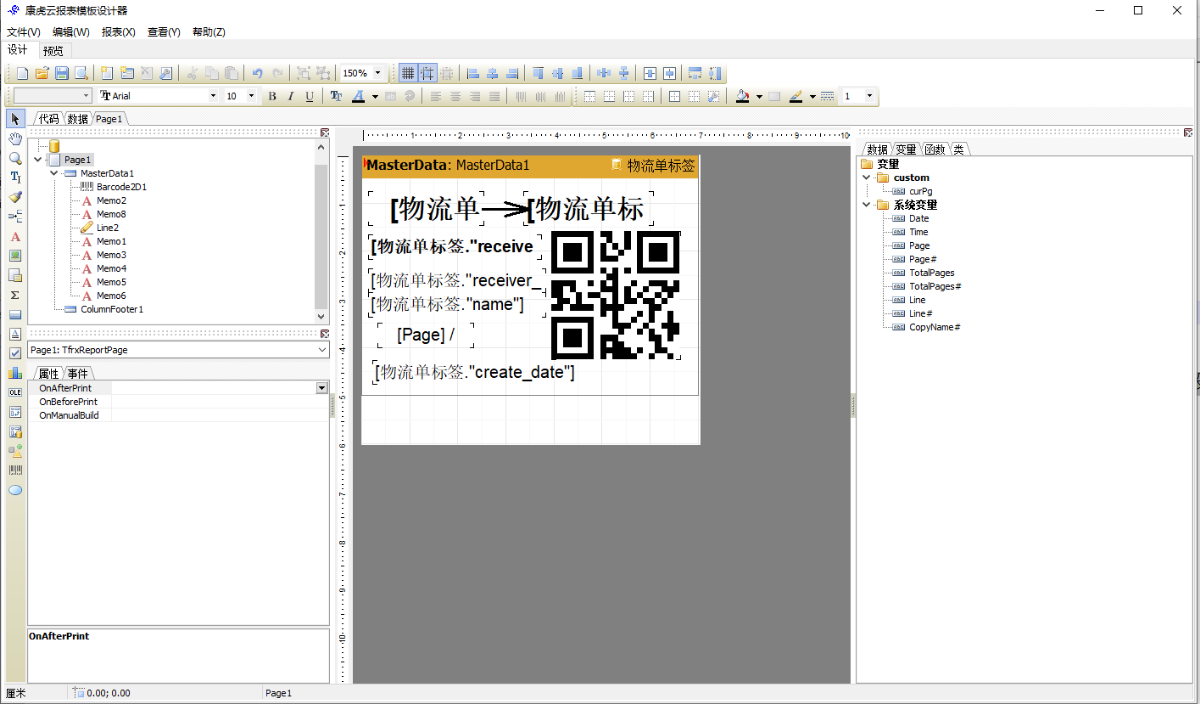1200x704 pixels.
Task: Switch to the 代码 tab
Action: click(x=49, y=119)
